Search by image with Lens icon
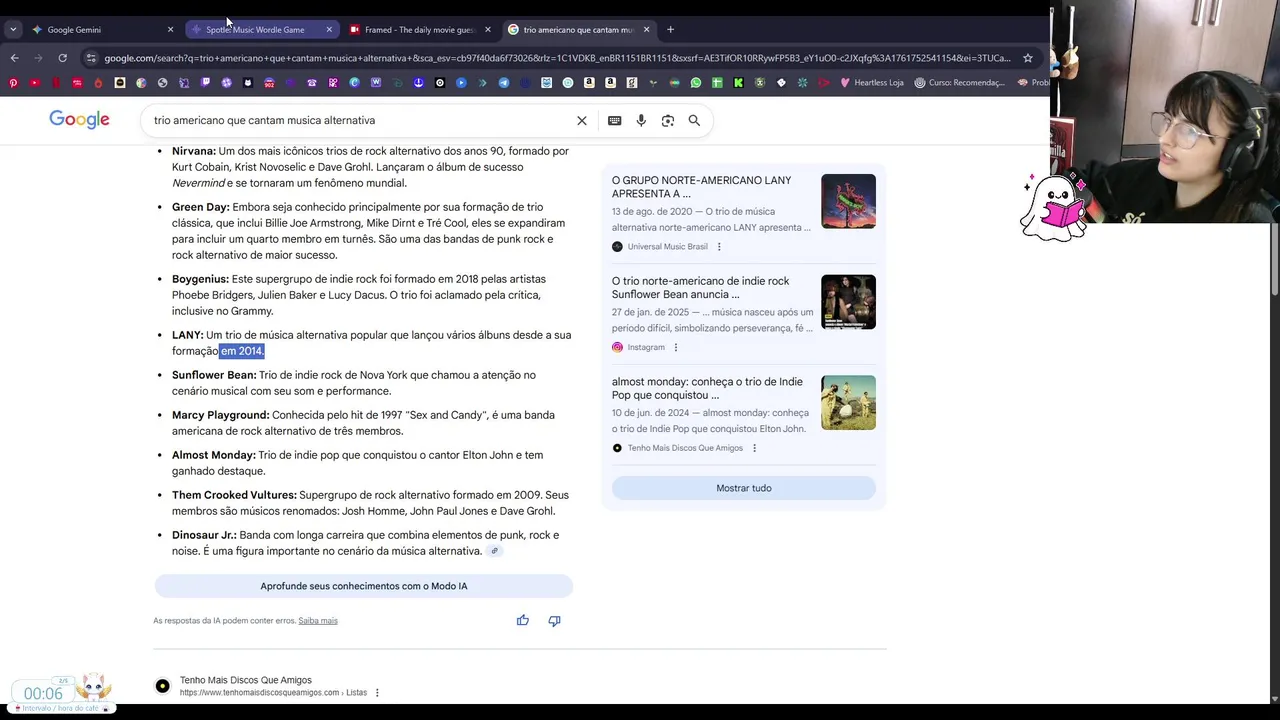Image resolution: width=1280 pixels, height=720 pixels. pos(668,120)
